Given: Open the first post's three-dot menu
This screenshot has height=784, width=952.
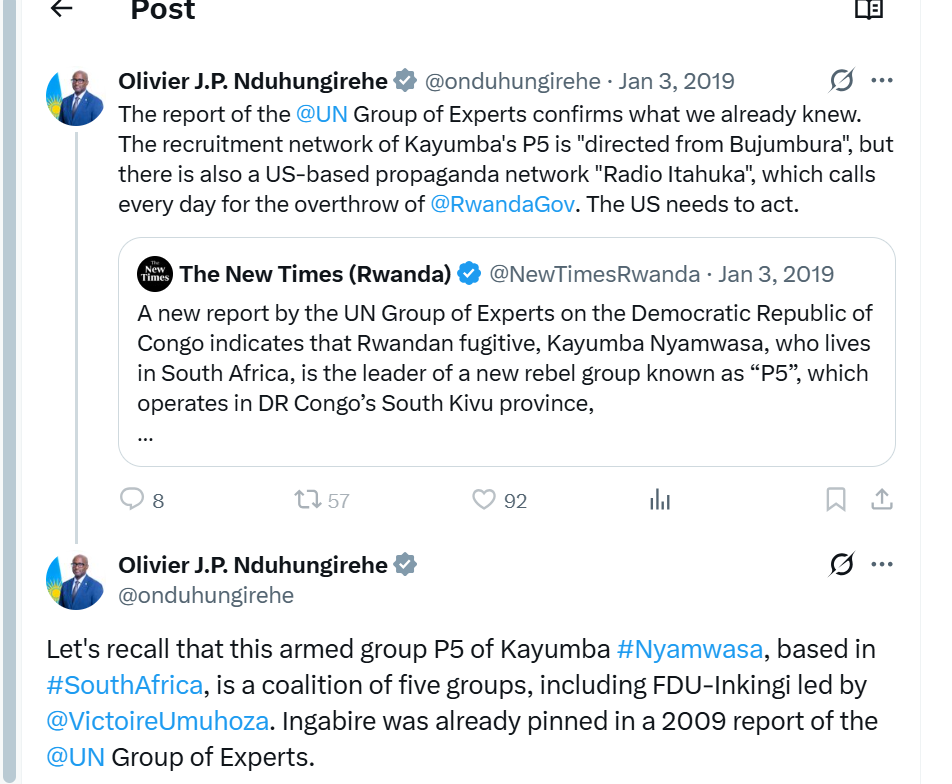Looking at the screenshot, I should click(881, 80).
